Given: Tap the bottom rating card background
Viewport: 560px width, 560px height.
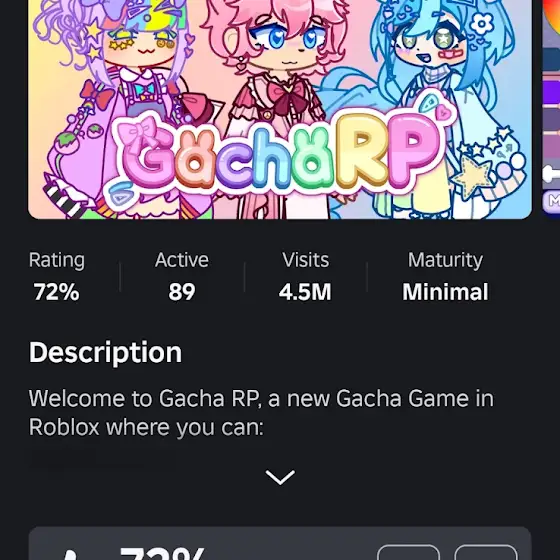Looking at the screenshot, I should (x=280, y=544).
